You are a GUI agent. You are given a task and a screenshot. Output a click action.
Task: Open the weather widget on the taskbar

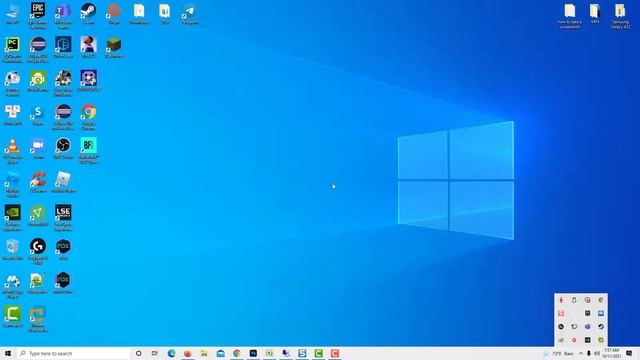coord(558,353)
